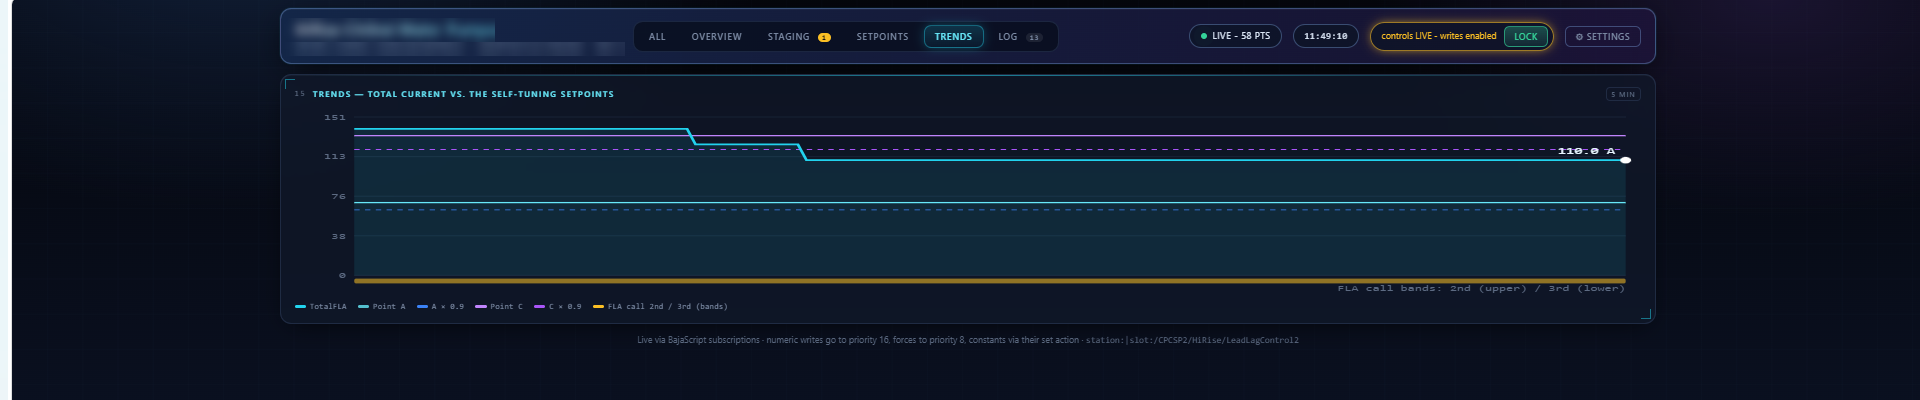Click the LOCK controls button

(1526, 37)
